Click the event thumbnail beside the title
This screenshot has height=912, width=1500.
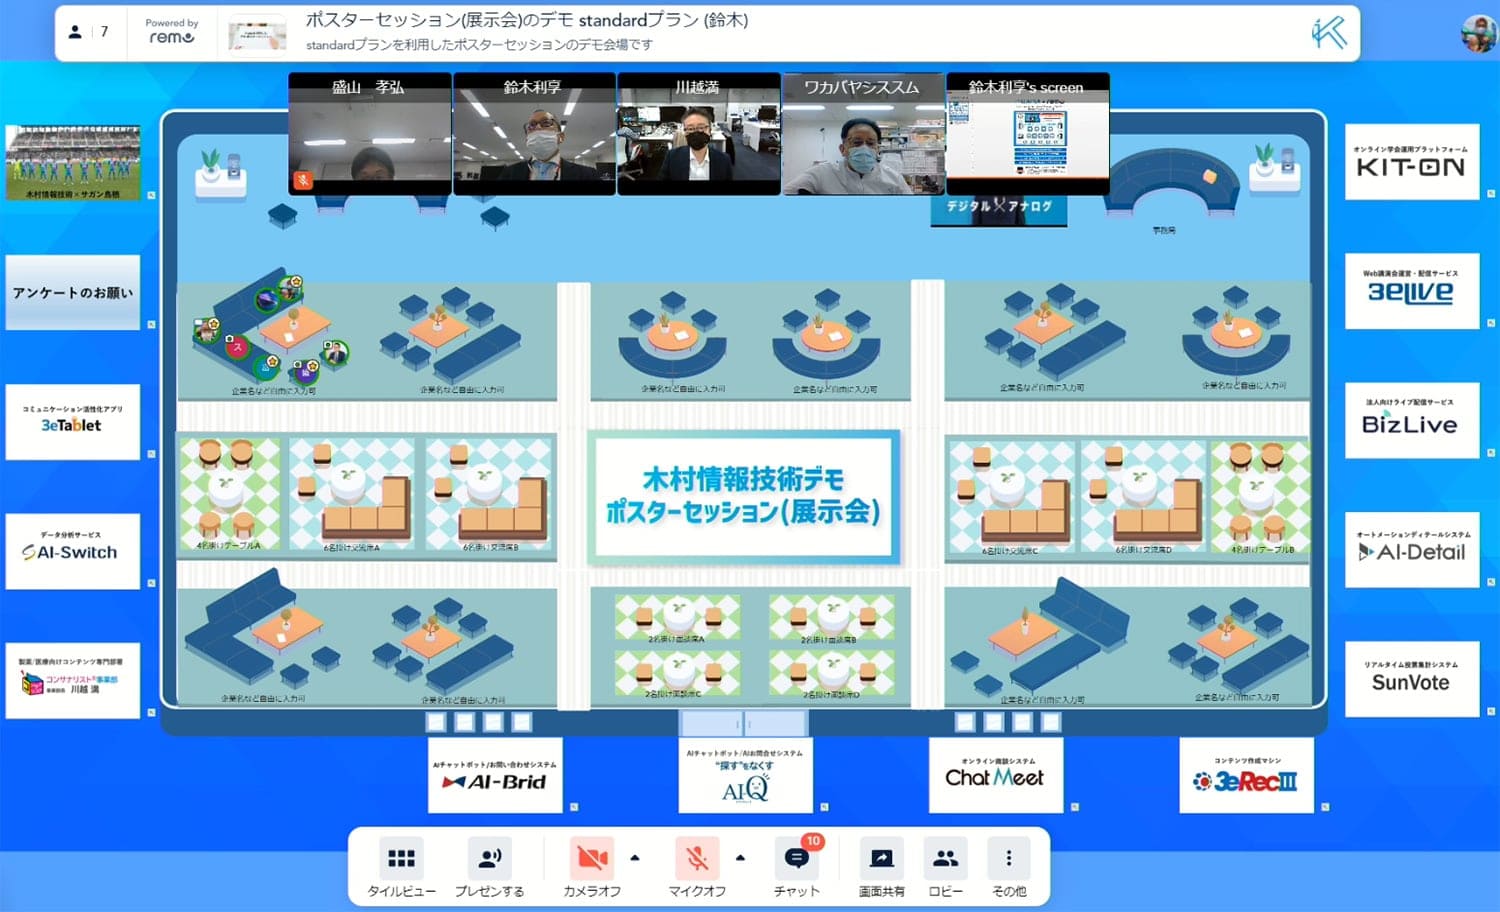pos(257,35)
